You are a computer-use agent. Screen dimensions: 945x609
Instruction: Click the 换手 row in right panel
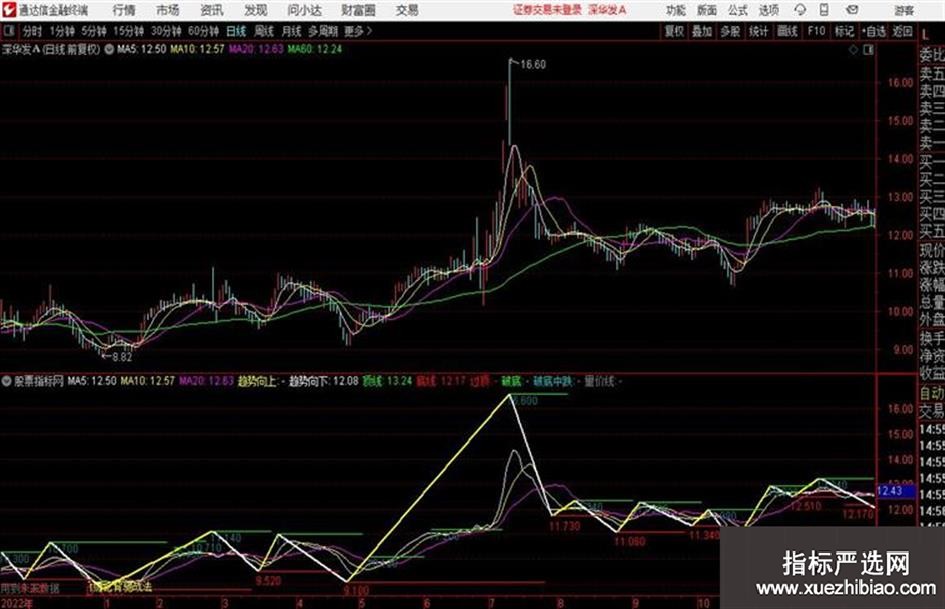pyautogui.click(x=932, y=339)
